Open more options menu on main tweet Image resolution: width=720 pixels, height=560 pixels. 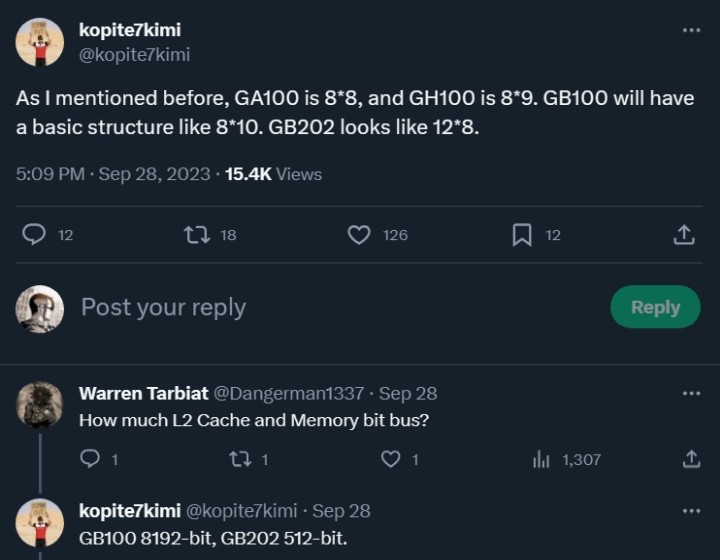(x=691, y=30)
